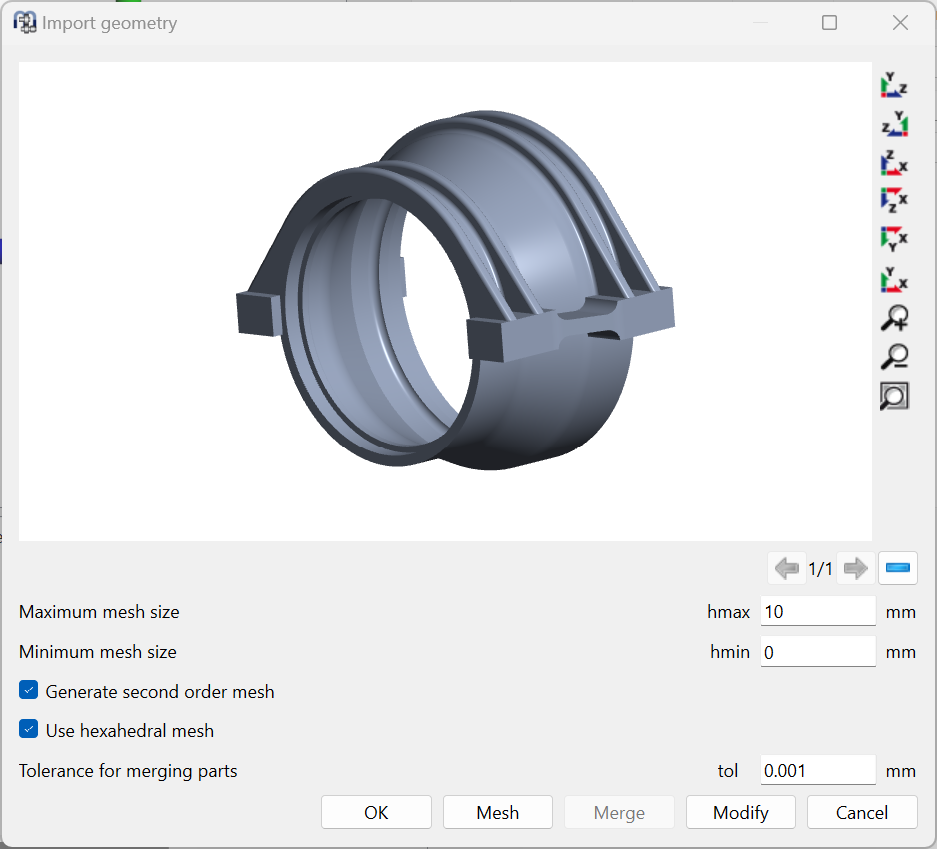Confirm the import with OK

(376, 812)
